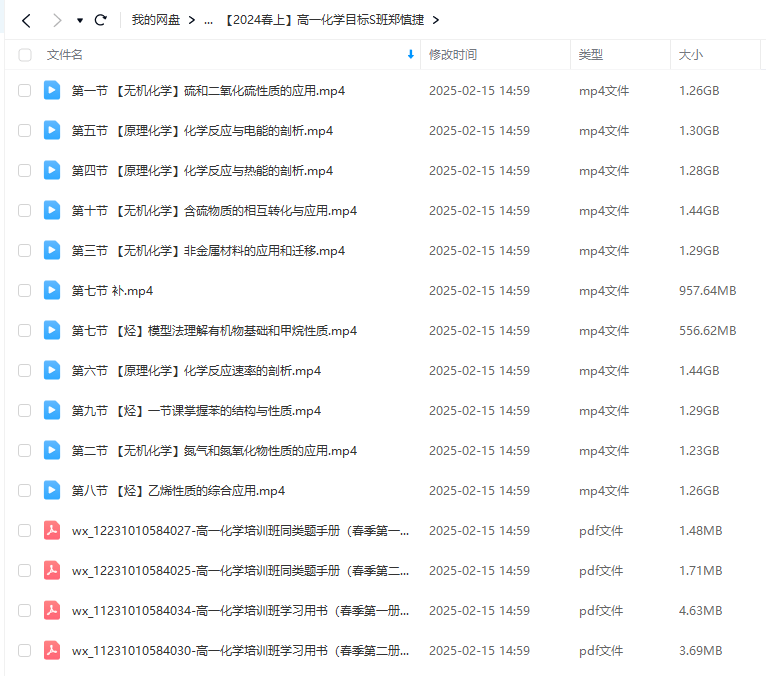Check the box for 第四节 化学反应与热能的剖析.mp4
The image size is (766, 676).
coord(24,171)
